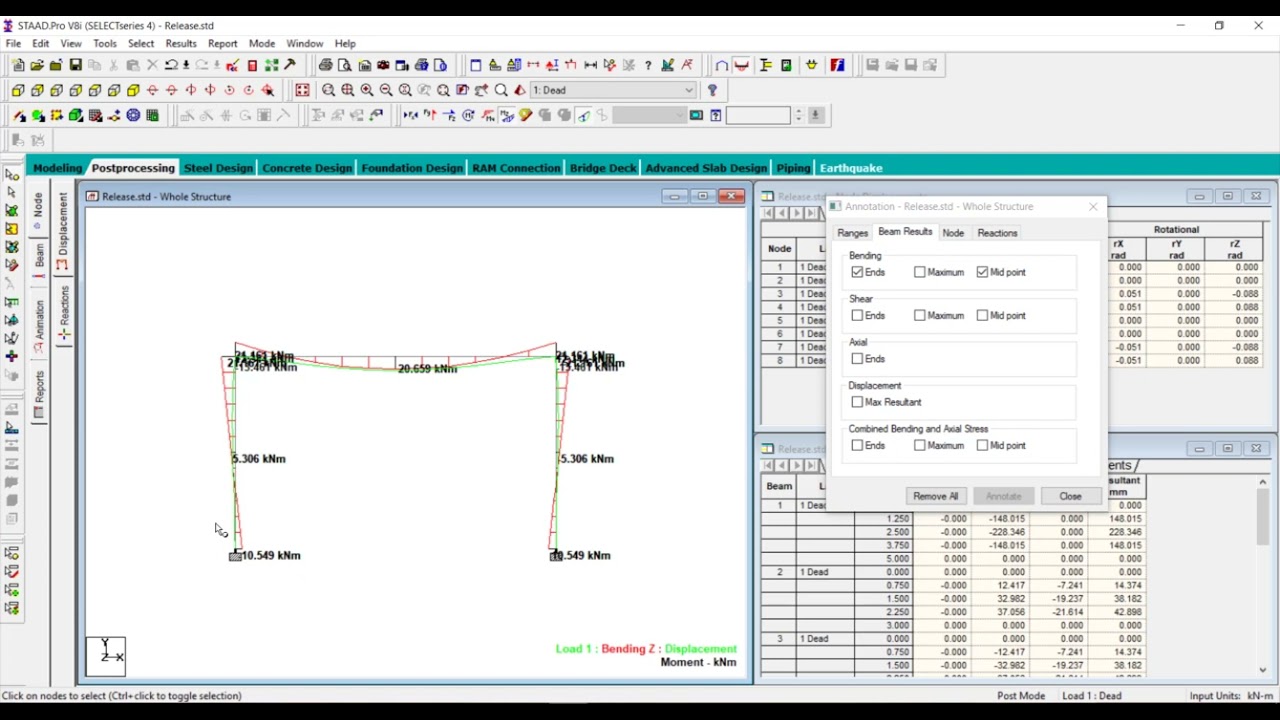Enable Shear Maximum checkbox
1280x720 pixels.
click(x=920, y=315)
